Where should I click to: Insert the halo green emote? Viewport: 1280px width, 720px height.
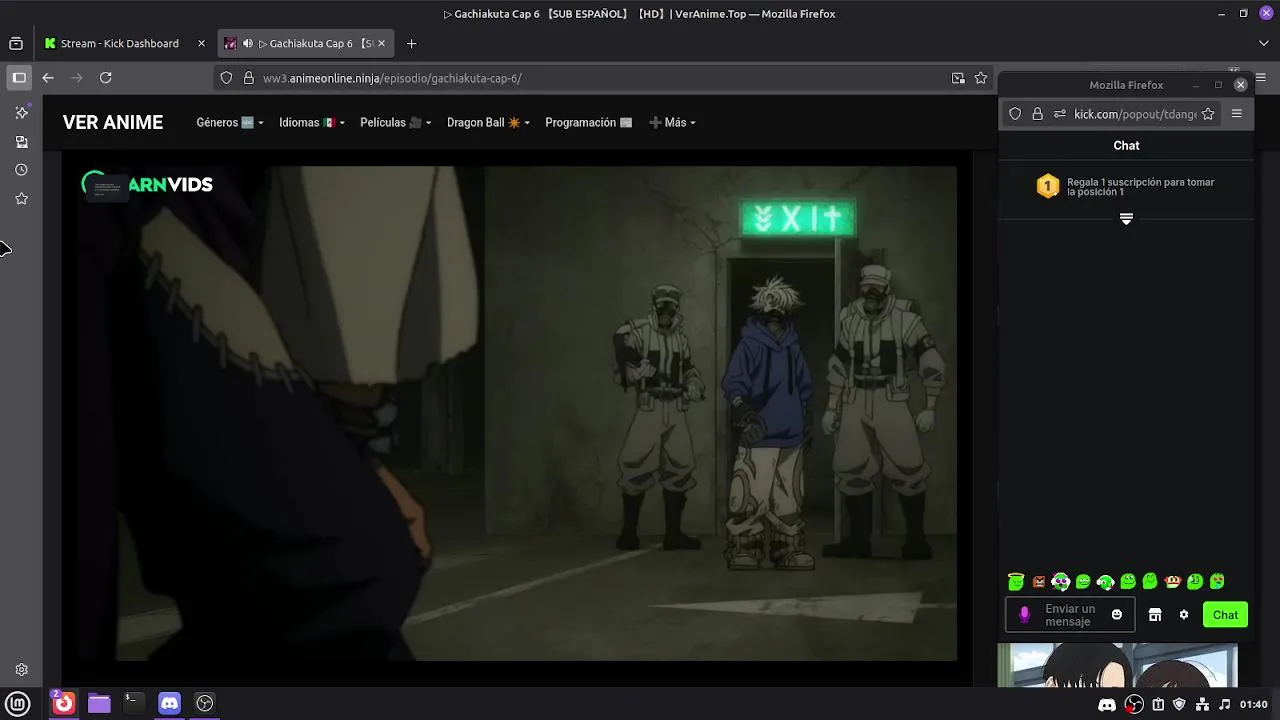1016,581
